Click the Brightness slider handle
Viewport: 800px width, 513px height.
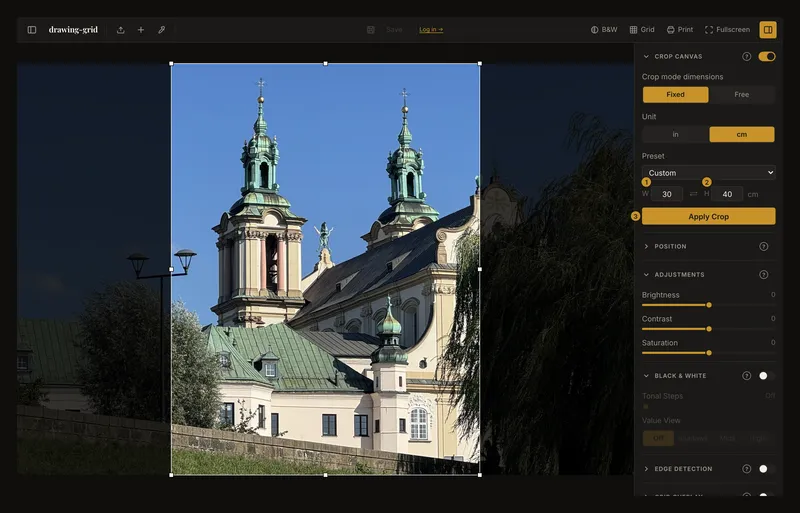point(709,305)
